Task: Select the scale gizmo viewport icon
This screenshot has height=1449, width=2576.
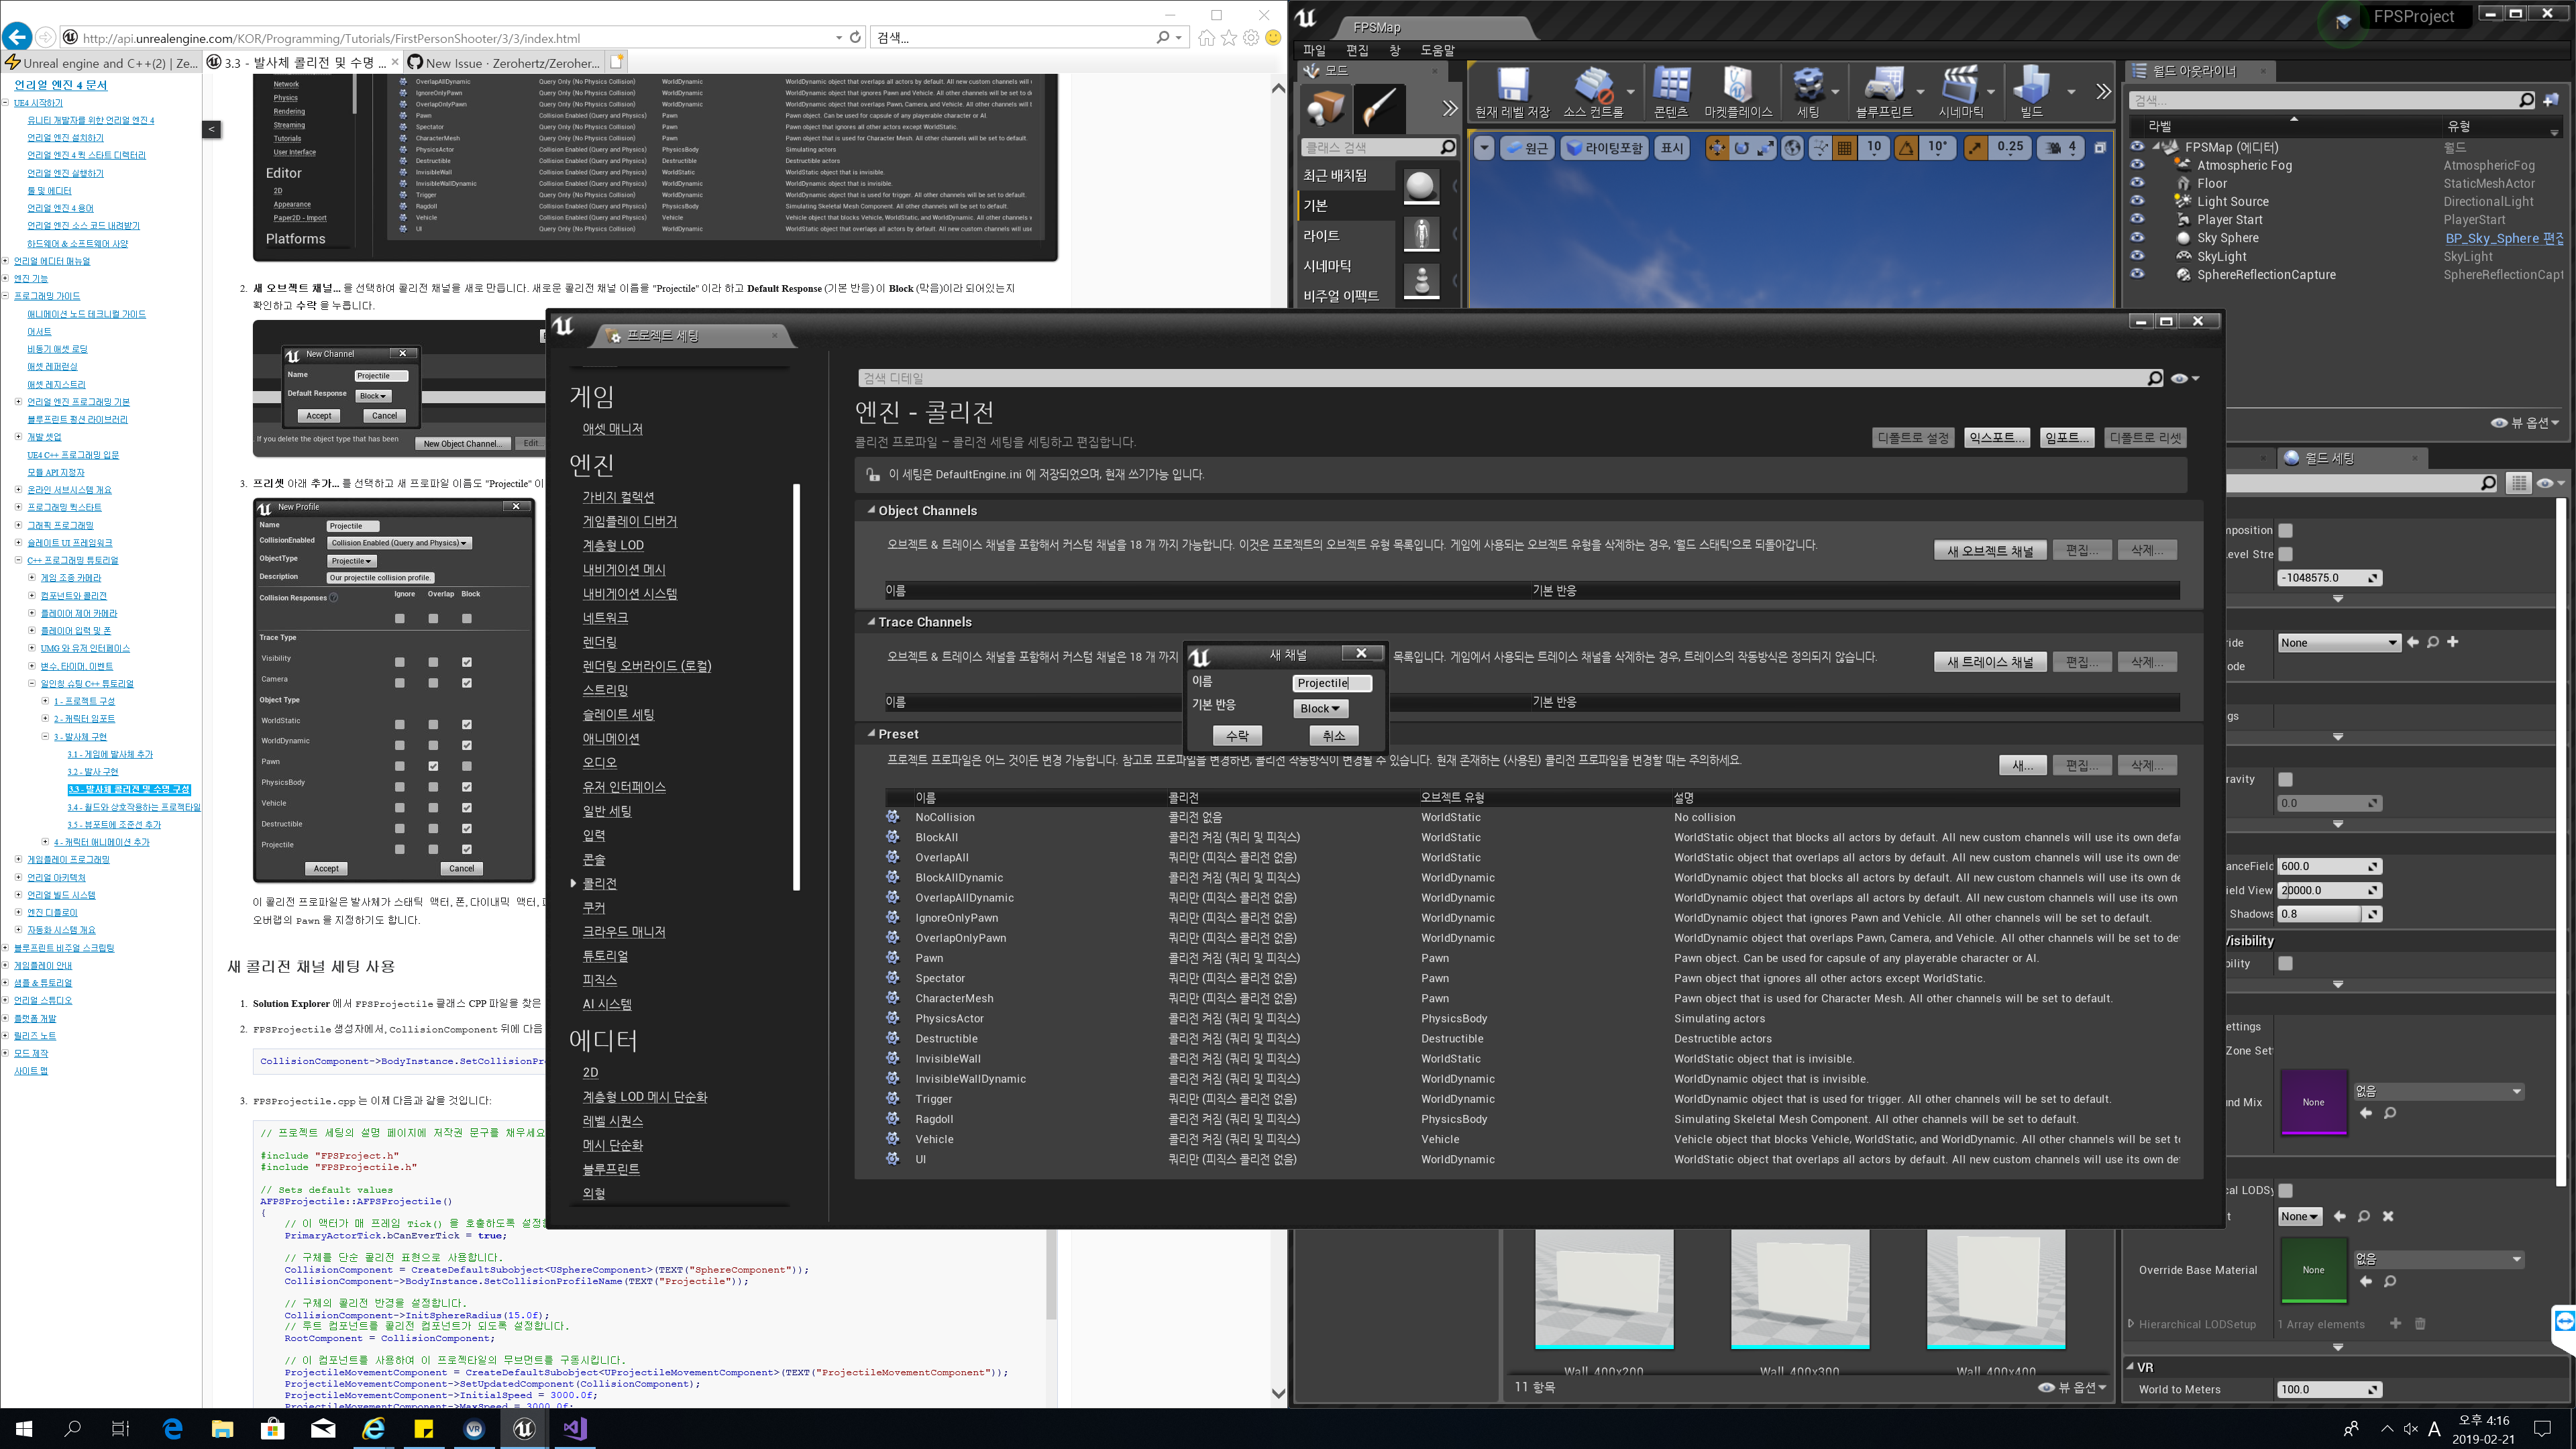Action: point(1765,148)
